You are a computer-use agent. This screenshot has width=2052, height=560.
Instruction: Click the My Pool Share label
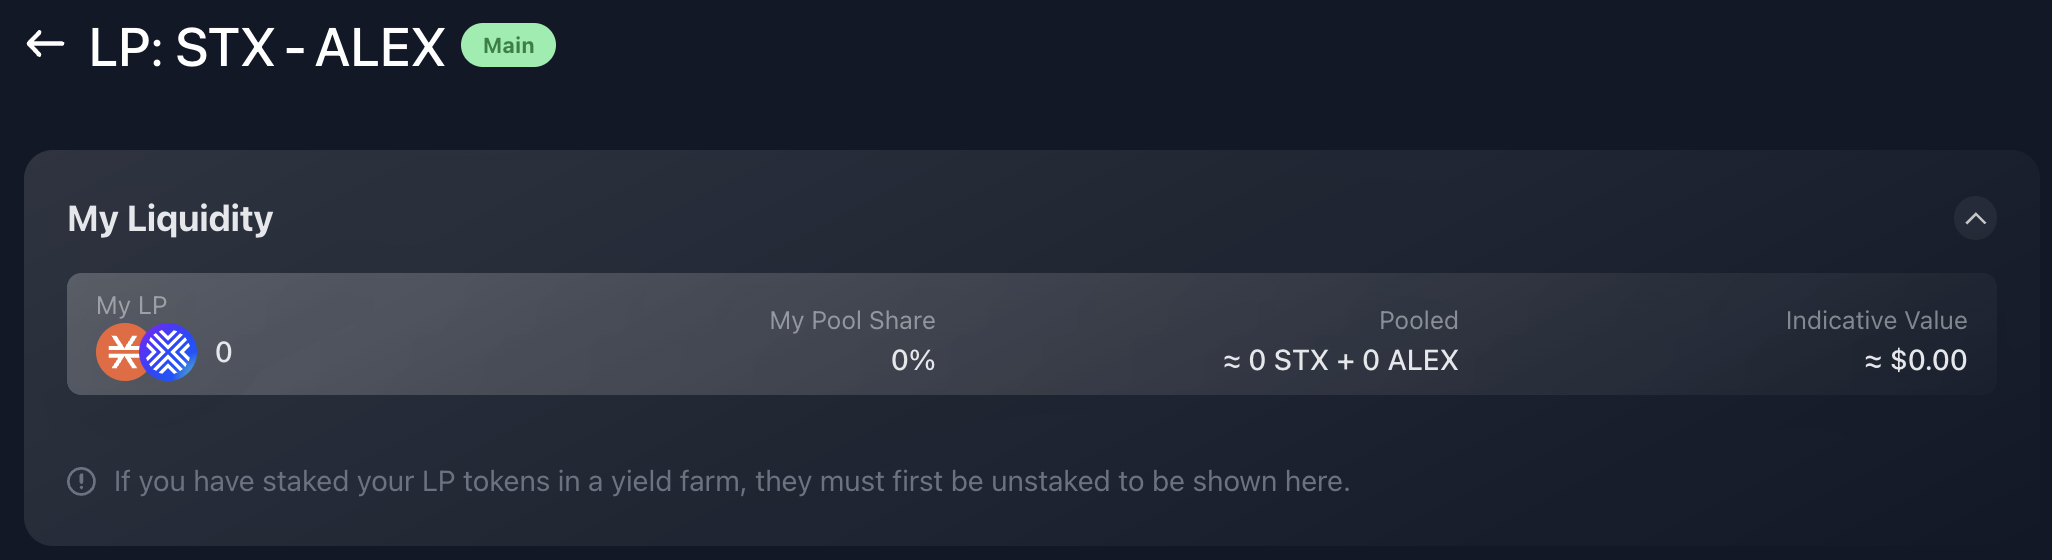[852, 320]
